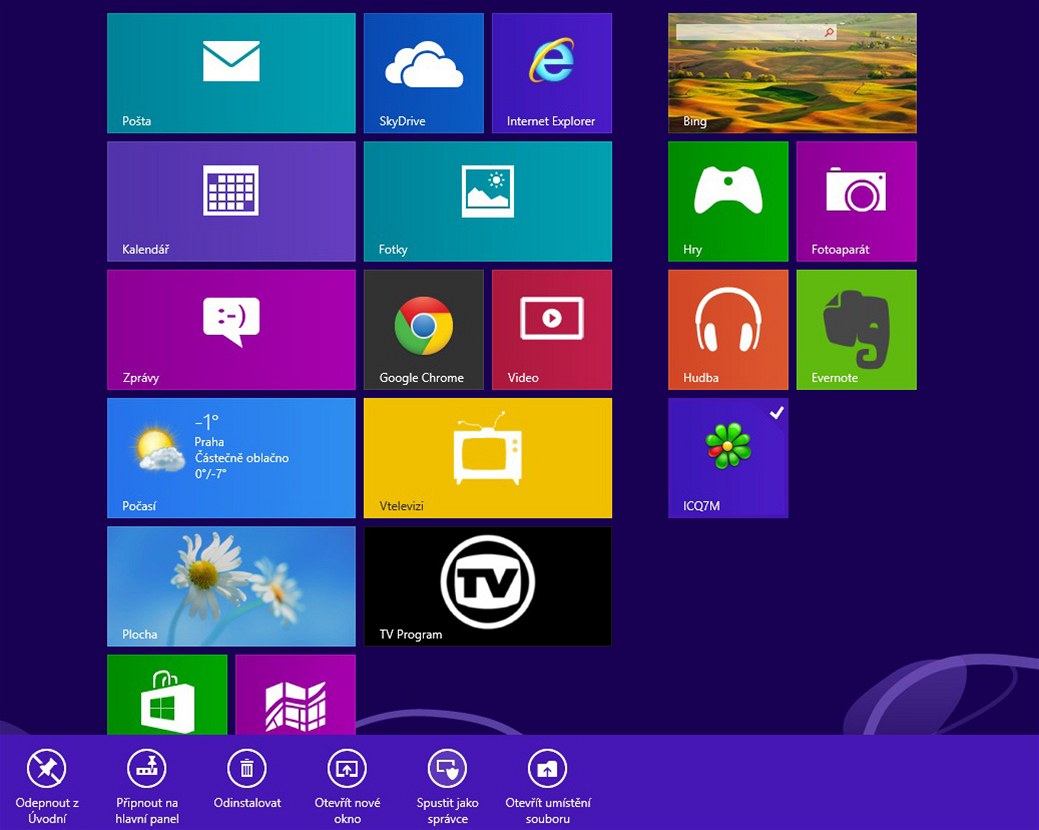Open the TV Program tile
The image size is (1039, 830).
(x=488, y=586)
